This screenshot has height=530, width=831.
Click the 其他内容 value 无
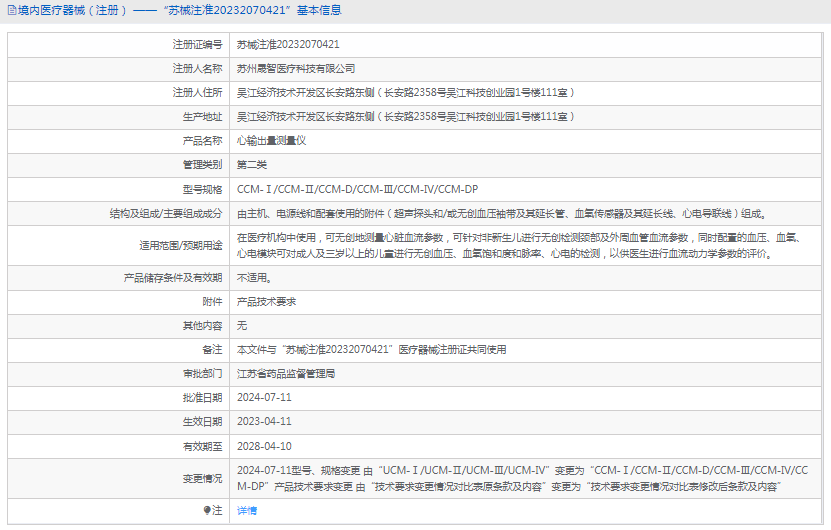pos(242,325)
